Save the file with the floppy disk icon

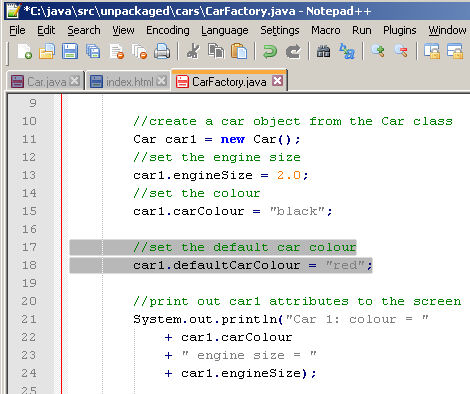click(70, 52)
